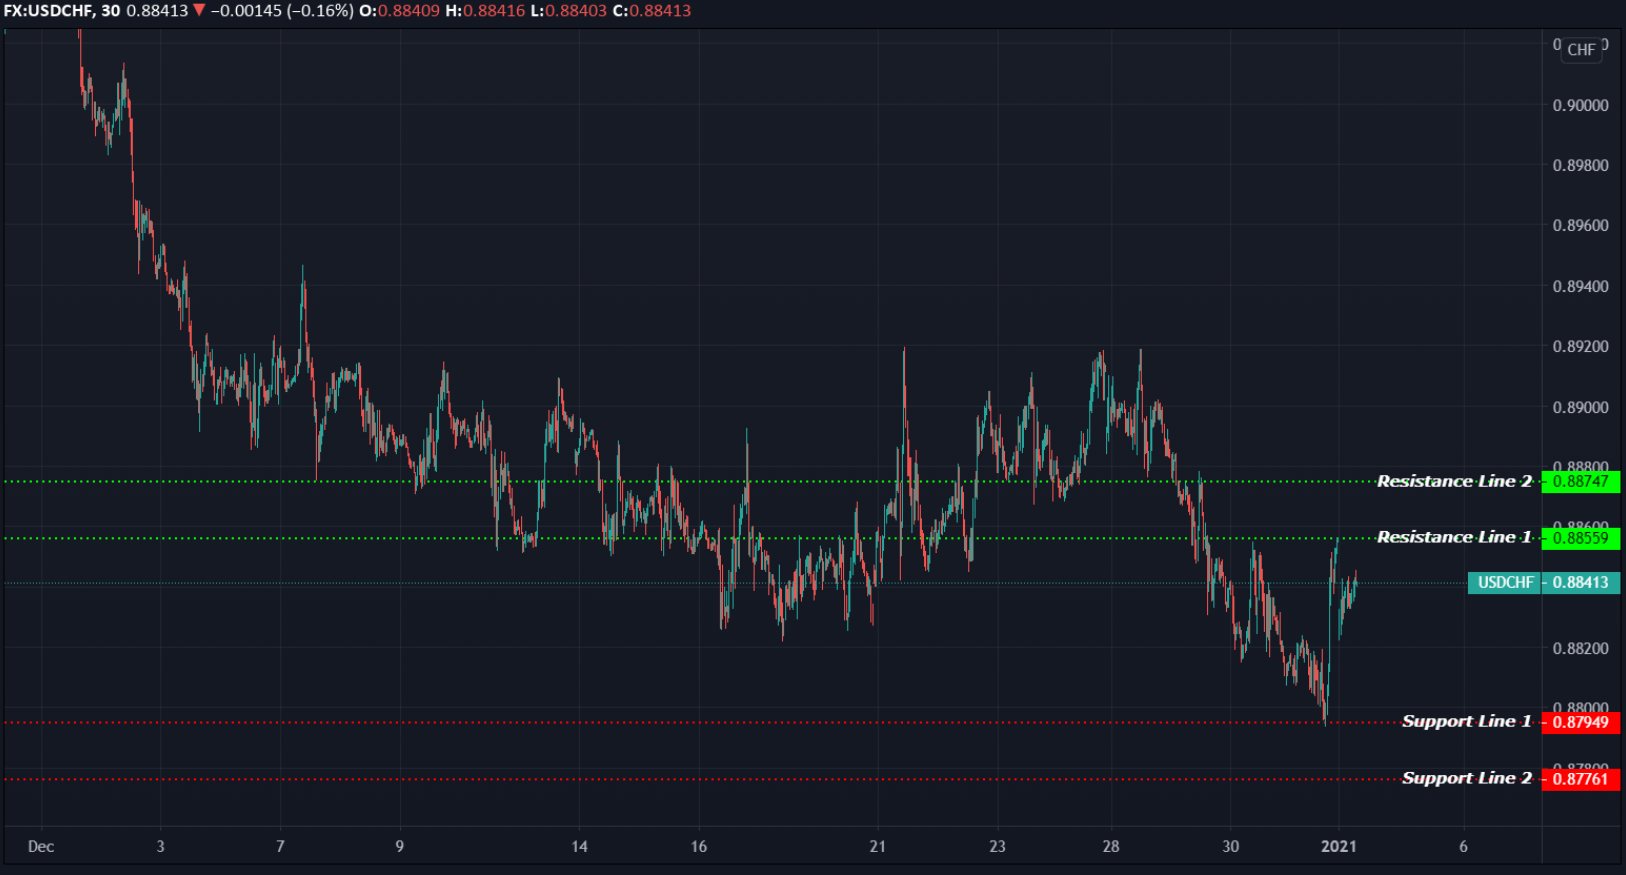Click the 0.88200 price axis label
Screen dimensions: 1626x875
tap(1580, 648)
